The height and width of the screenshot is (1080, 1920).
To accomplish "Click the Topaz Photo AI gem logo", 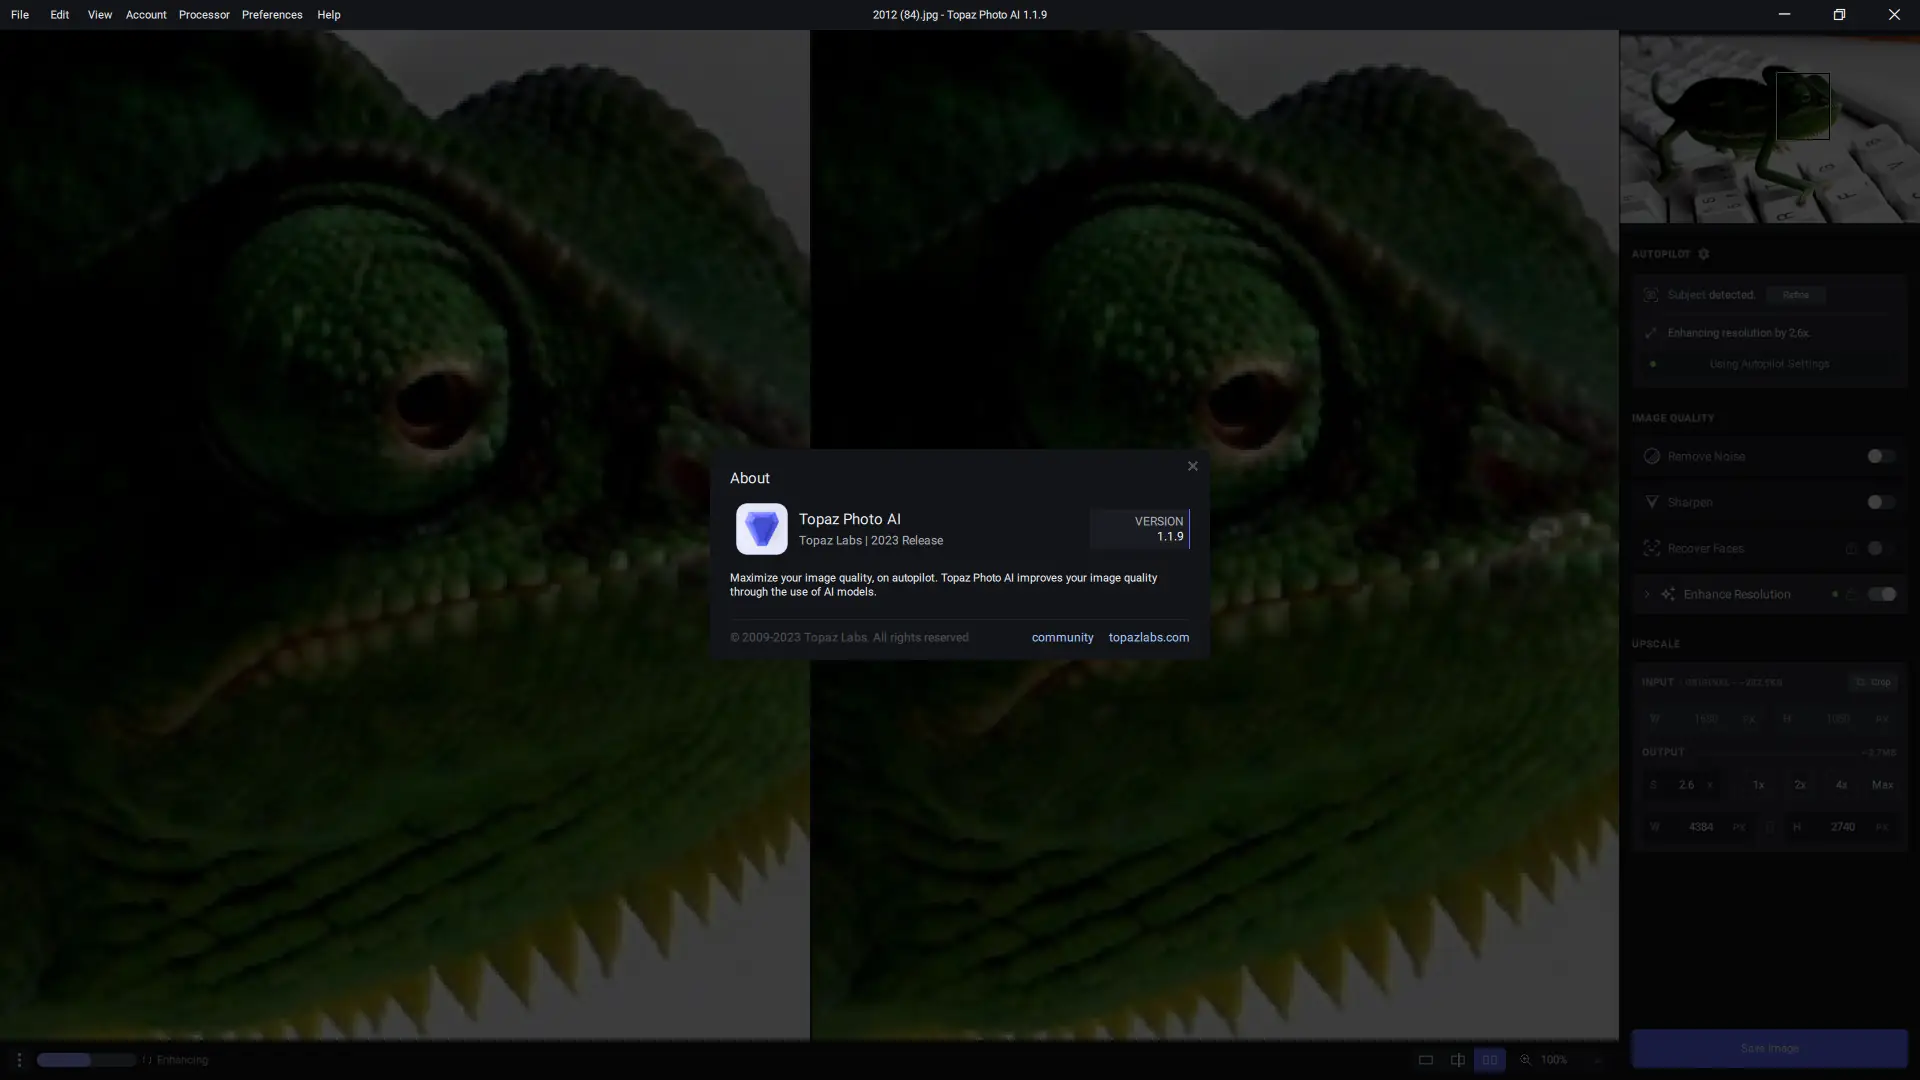I will point(761,528).
